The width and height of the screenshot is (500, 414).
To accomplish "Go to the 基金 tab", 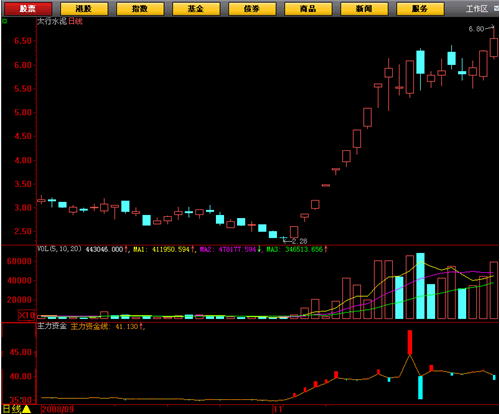I will [196, 9].
